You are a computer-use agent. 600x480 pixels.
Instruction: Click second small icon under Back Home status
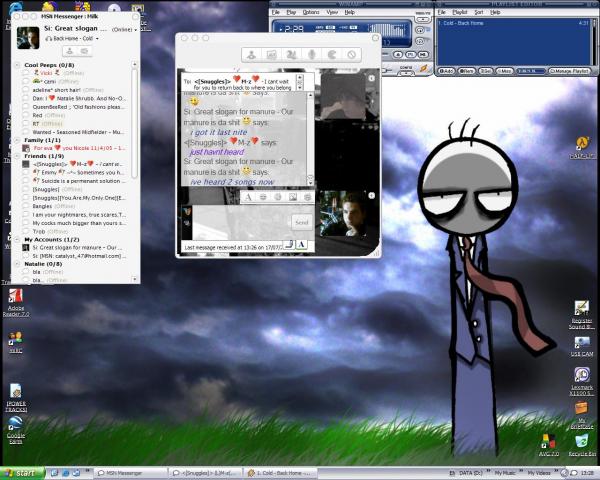click(x=84, y=51)
